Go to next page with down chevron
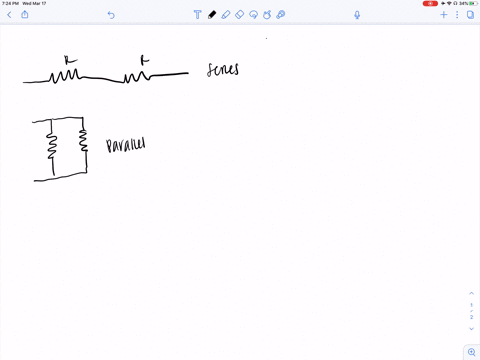This screenshot has width=480, height=360. pos(471,329)
